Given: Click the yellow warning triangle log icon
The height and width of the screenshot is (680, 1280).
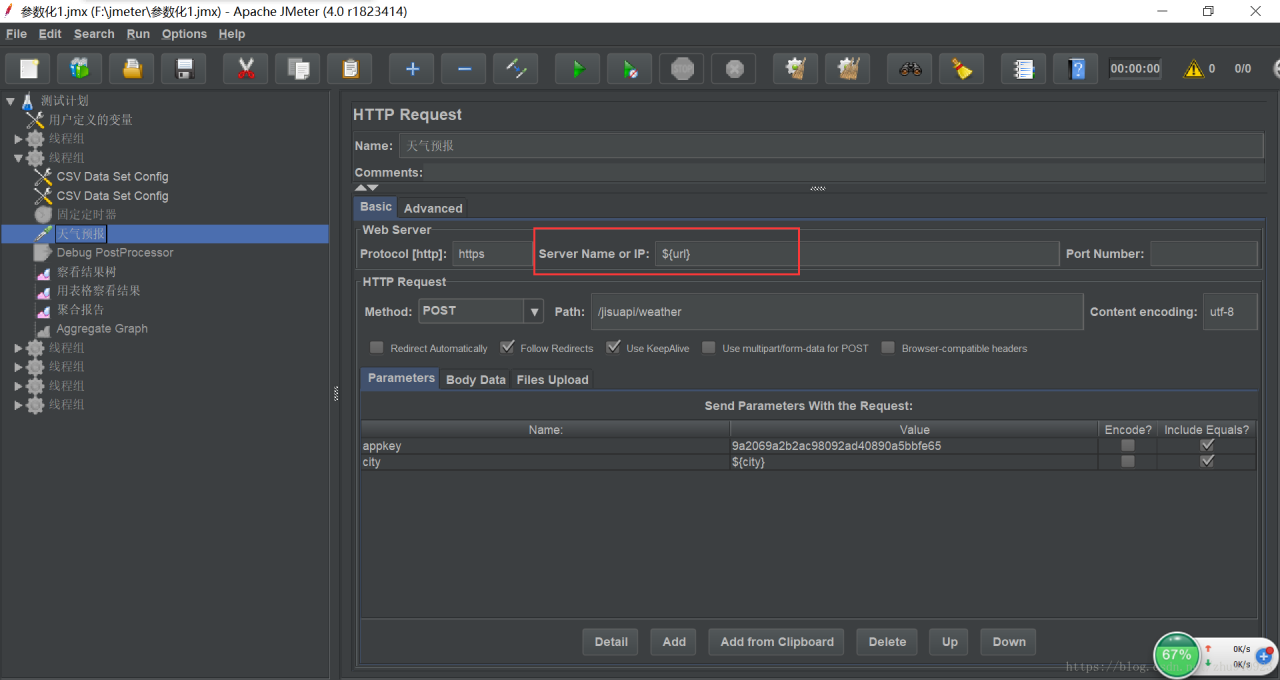Looking at the screenshot, I should coord(1193,69).
